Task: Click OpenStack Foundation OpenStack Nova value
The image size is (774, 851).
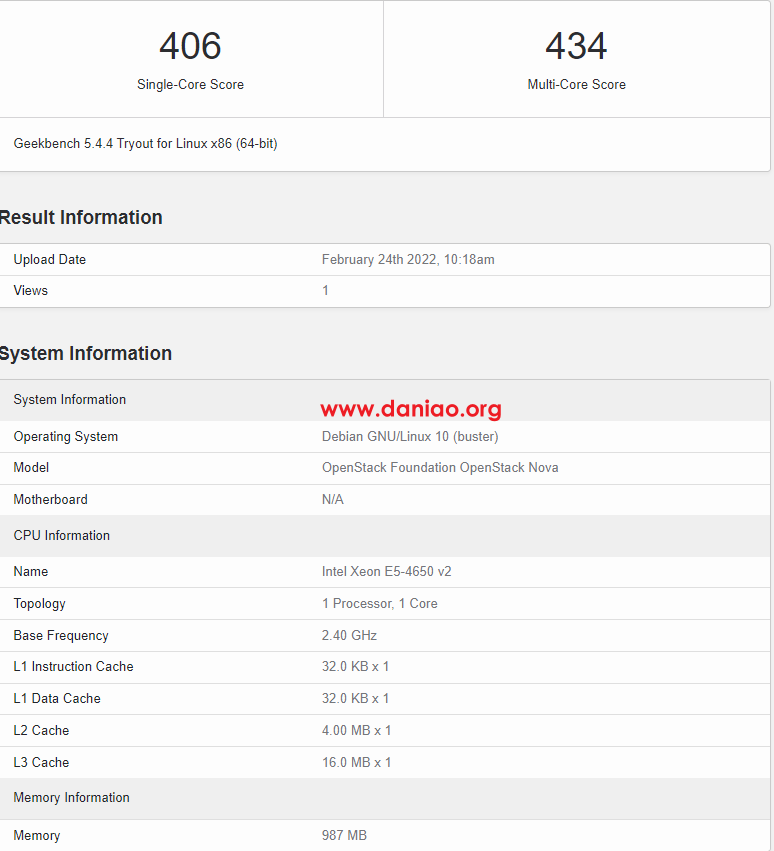Action: tap(440, 468)
